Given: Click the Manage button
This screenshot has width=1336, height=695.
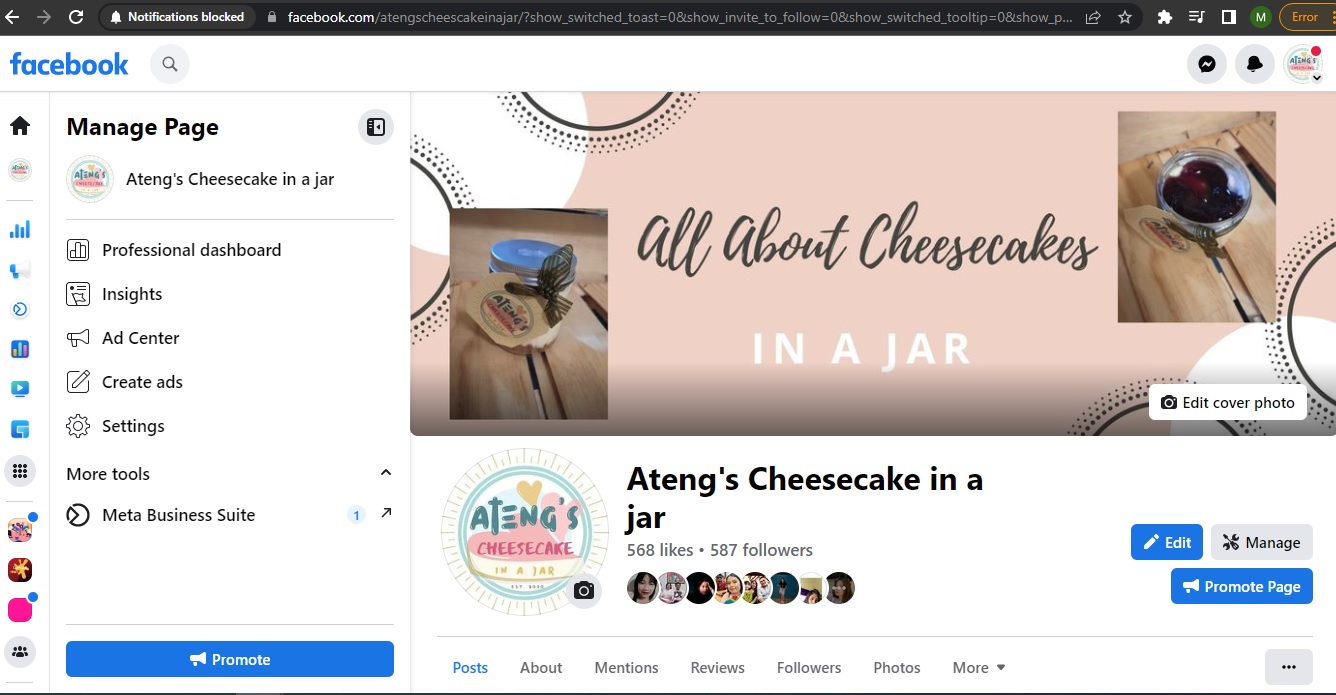Looking at the screenshot, I should pyautogui.click(x=1262, y=542).
